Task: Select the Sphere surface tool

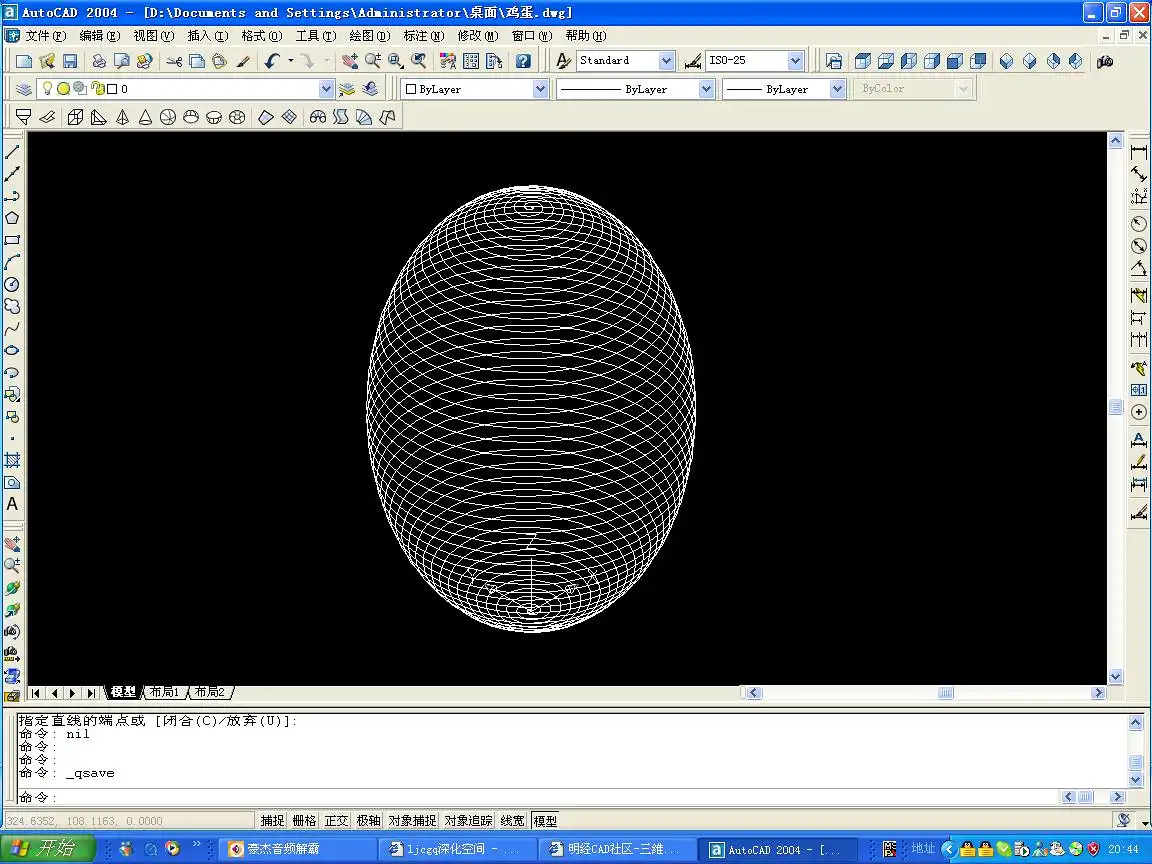Action: (168, 117)
